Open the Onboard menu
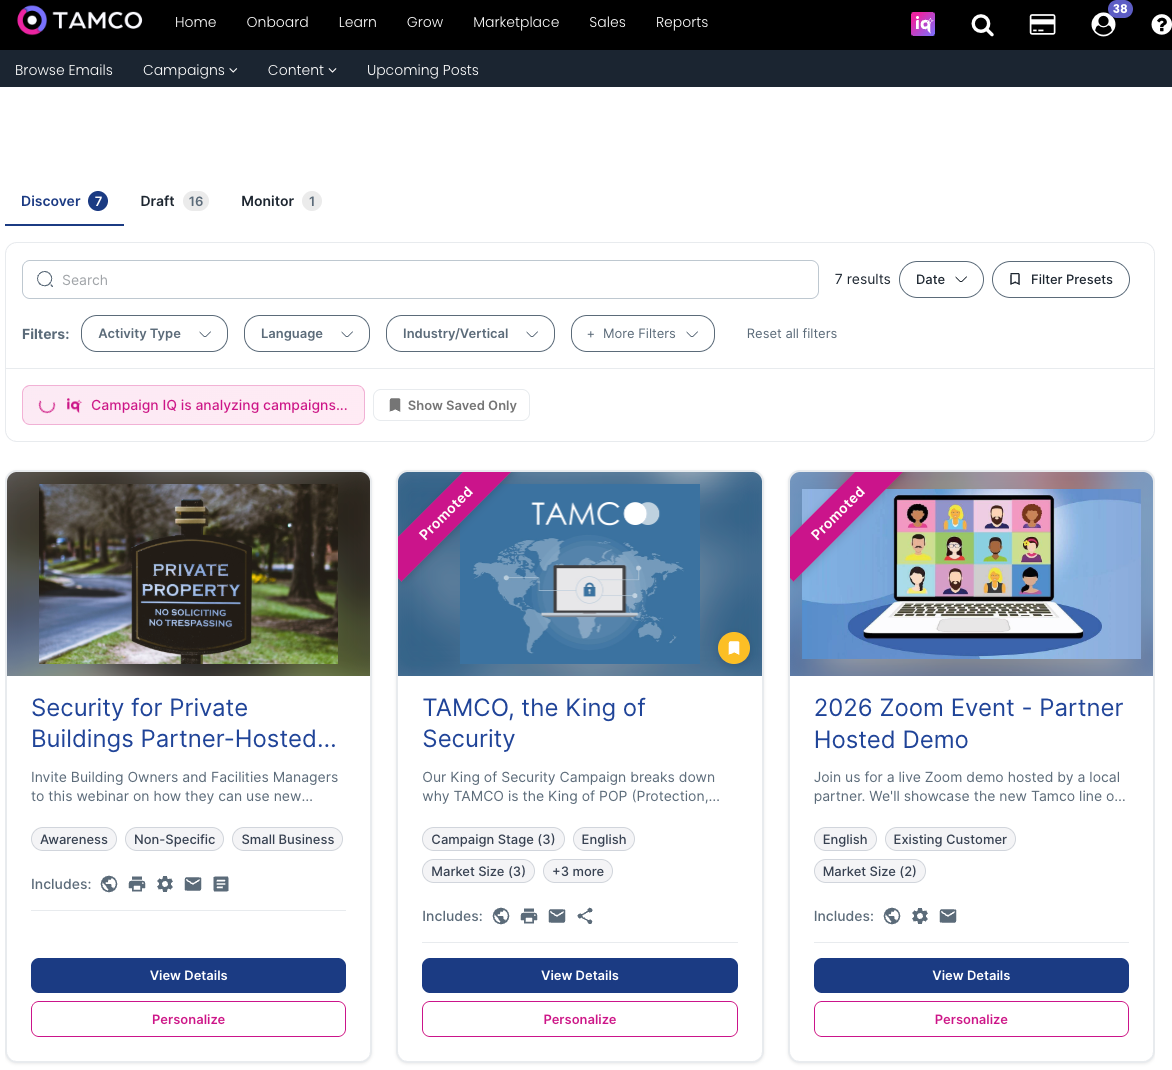The width and height of the screenshot is (1172, 1070). point(277,22)
